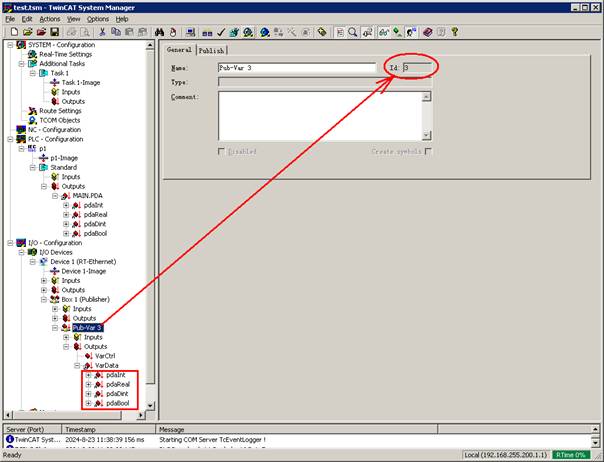Click the tree panel scroll down arrow
Image resolution: width=604 pixels, height=462 pixels.
click(151, 412)
